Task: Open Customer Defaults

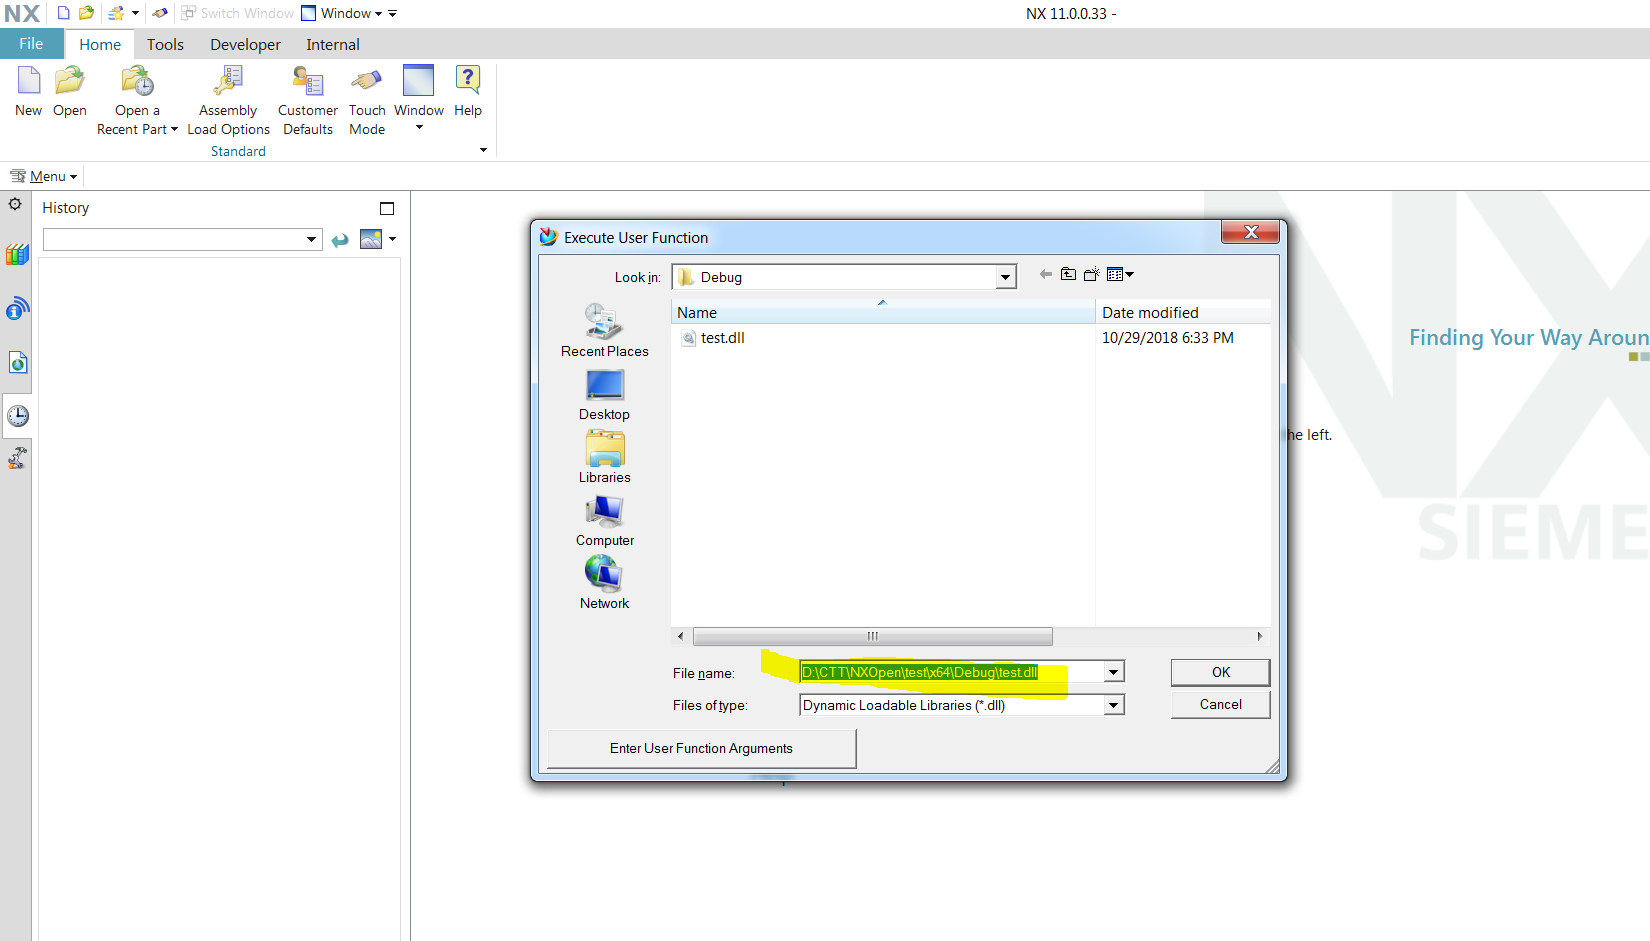Action: [x=308, y=100]
